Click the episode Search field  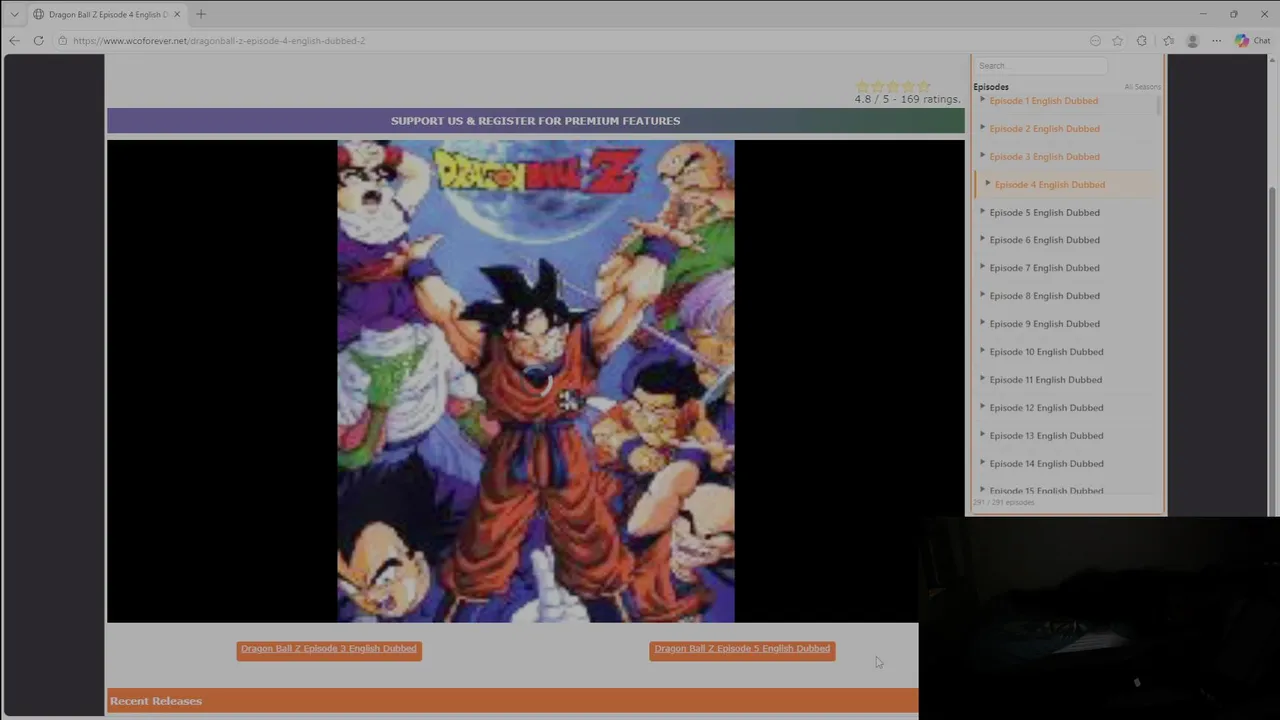tap(1040, 66)
